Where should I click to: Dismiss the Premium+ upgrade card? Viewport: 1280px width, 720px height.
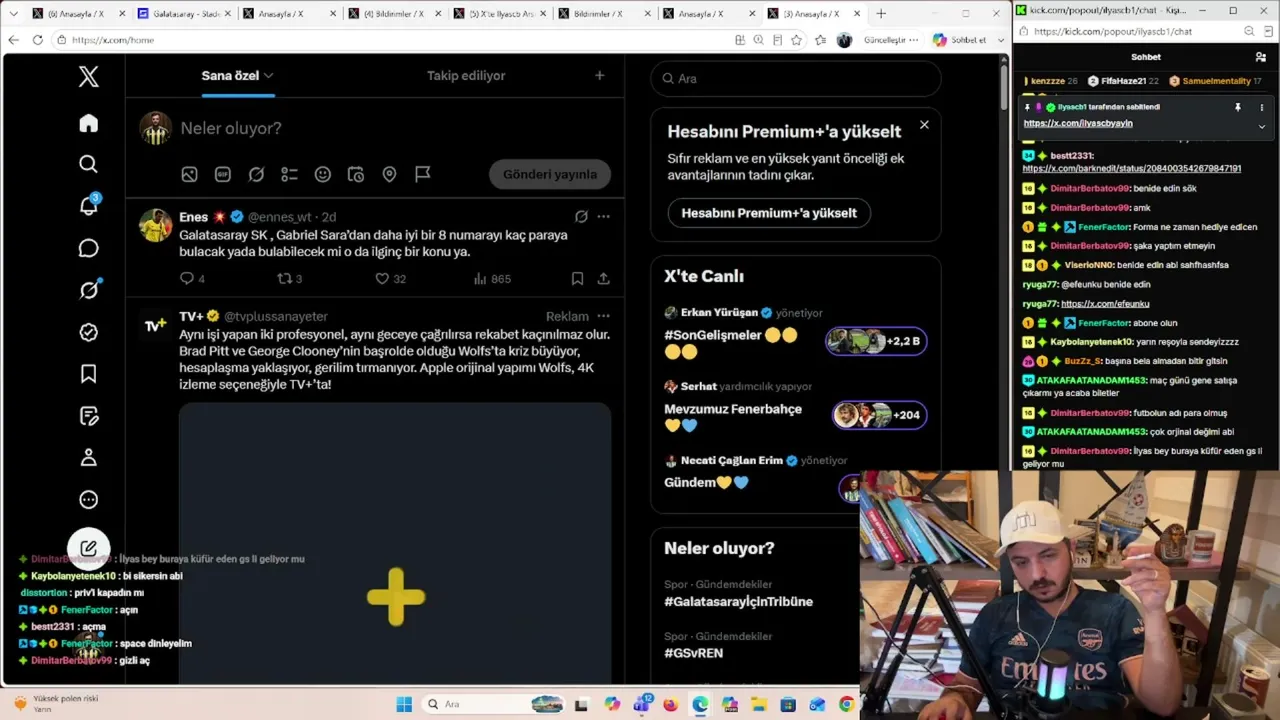(924, 125)
